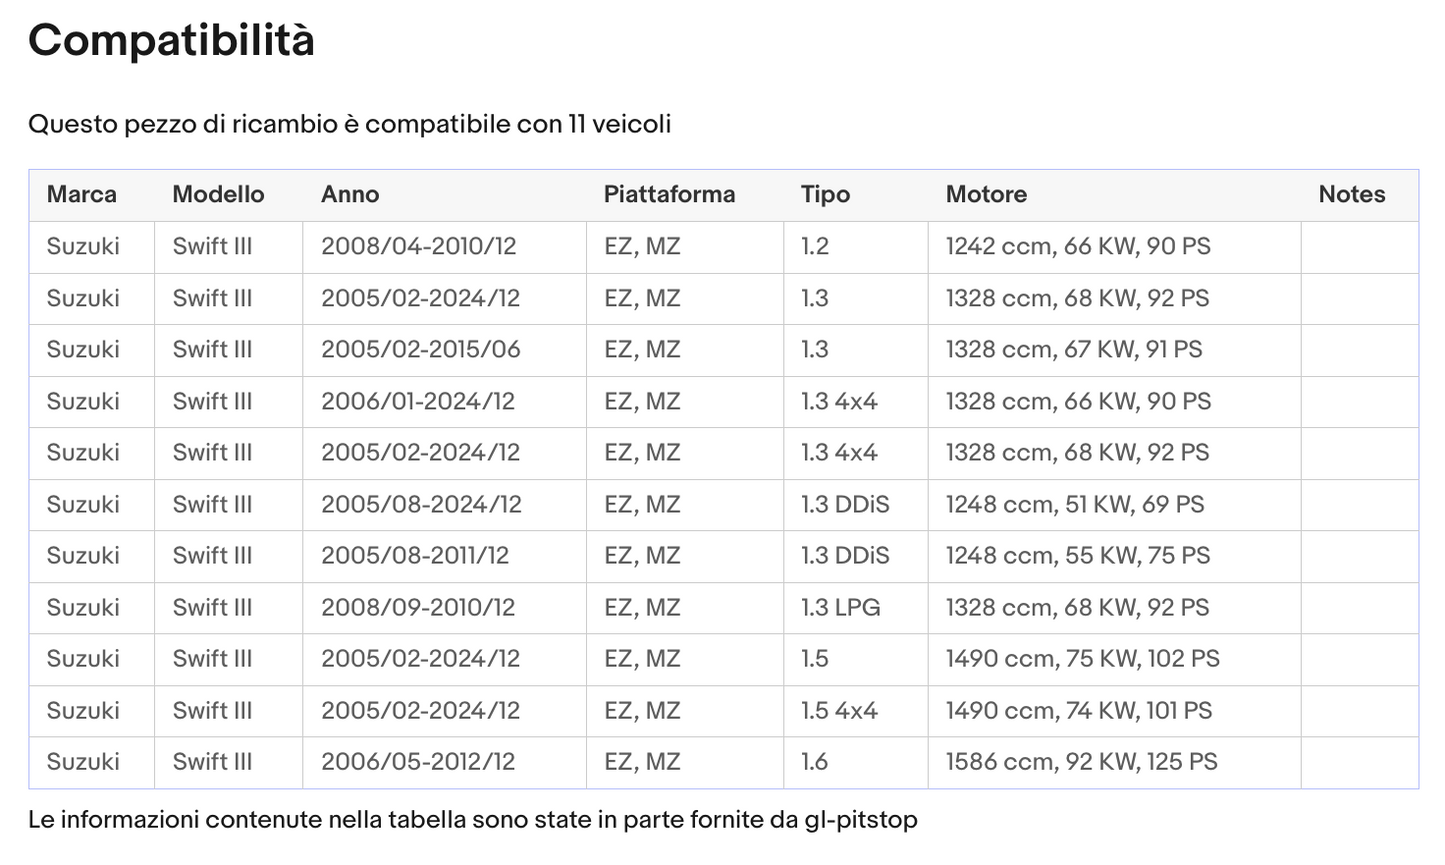Viewport: 1445px width, 865px height.
Task: Click the 1490 ccm, 75 KW, 102 PS cell
Action: [x=1083, y=659]
